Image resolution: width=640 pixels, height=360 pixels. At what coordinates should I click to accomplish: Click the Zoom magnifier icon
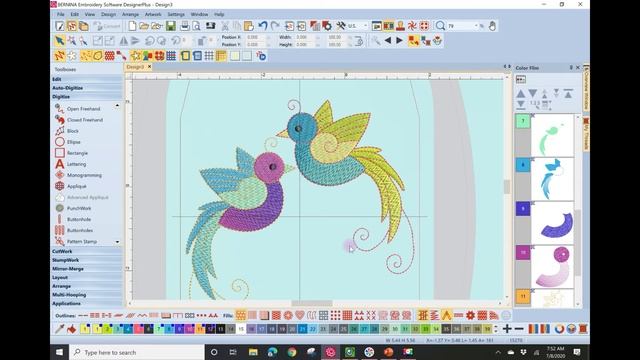pyautogui.click(x=440, y=26)
